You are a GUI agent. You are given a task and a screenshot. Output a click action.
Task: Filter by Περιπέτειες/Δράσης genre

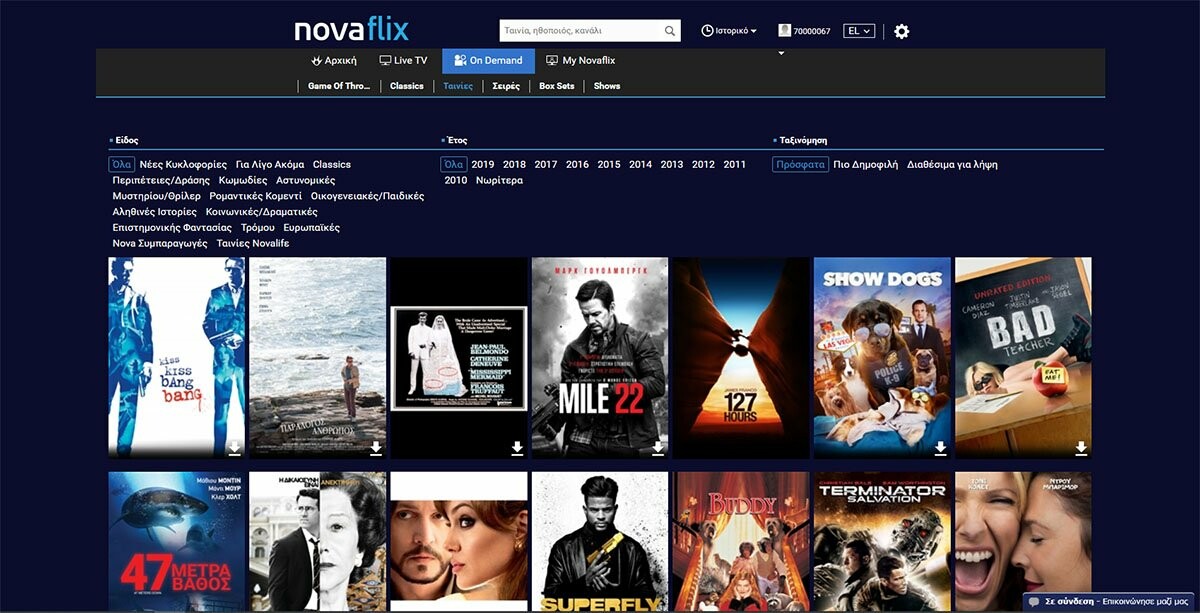[x=161, y=180]
